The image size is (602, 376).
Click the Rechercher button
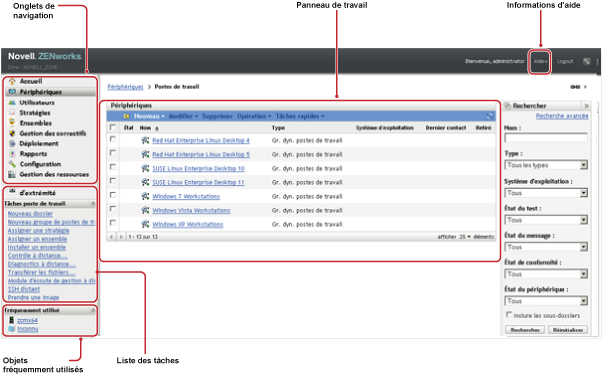[525, 330]
